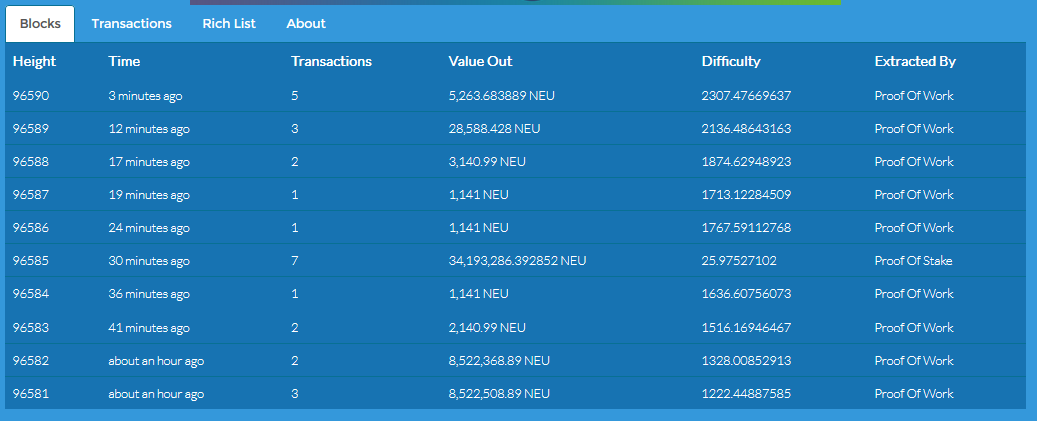Click Proof Of Work in row 96581
1037x421 pixels.
click(x=914, y=394)
